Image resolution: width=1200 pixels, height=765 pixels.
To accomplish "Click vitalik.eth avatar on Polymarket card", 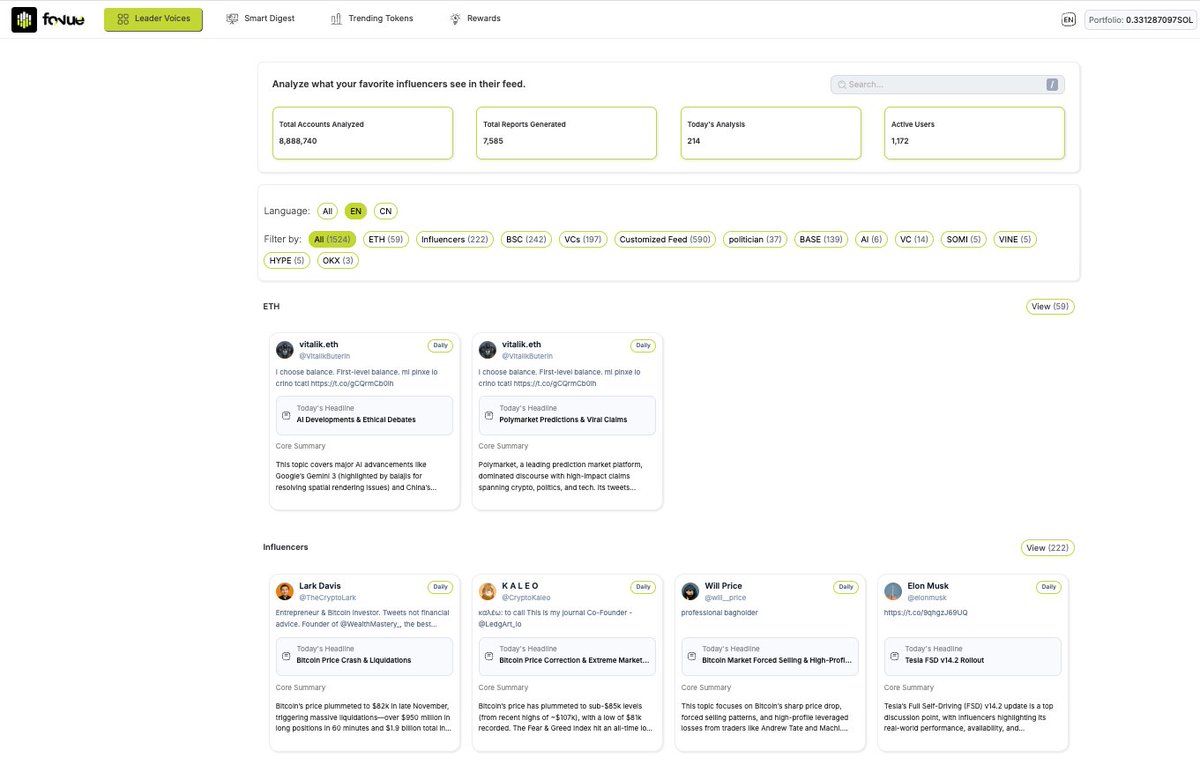I will 488,349.
